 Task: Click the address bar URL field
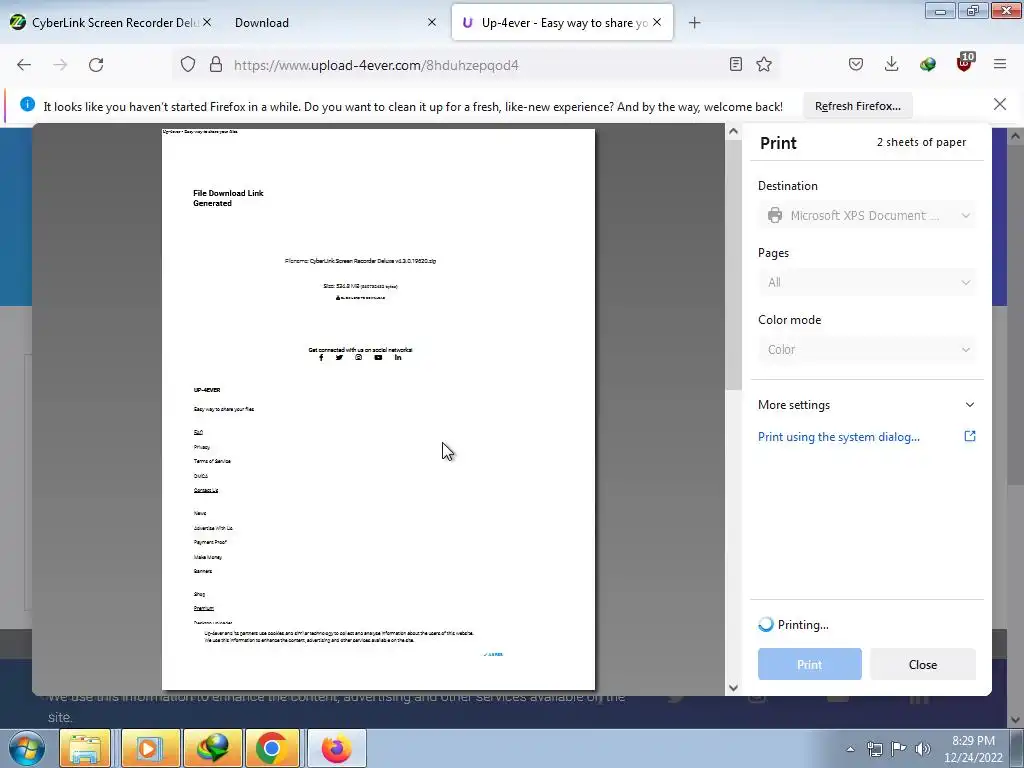(x=478, y=65)
